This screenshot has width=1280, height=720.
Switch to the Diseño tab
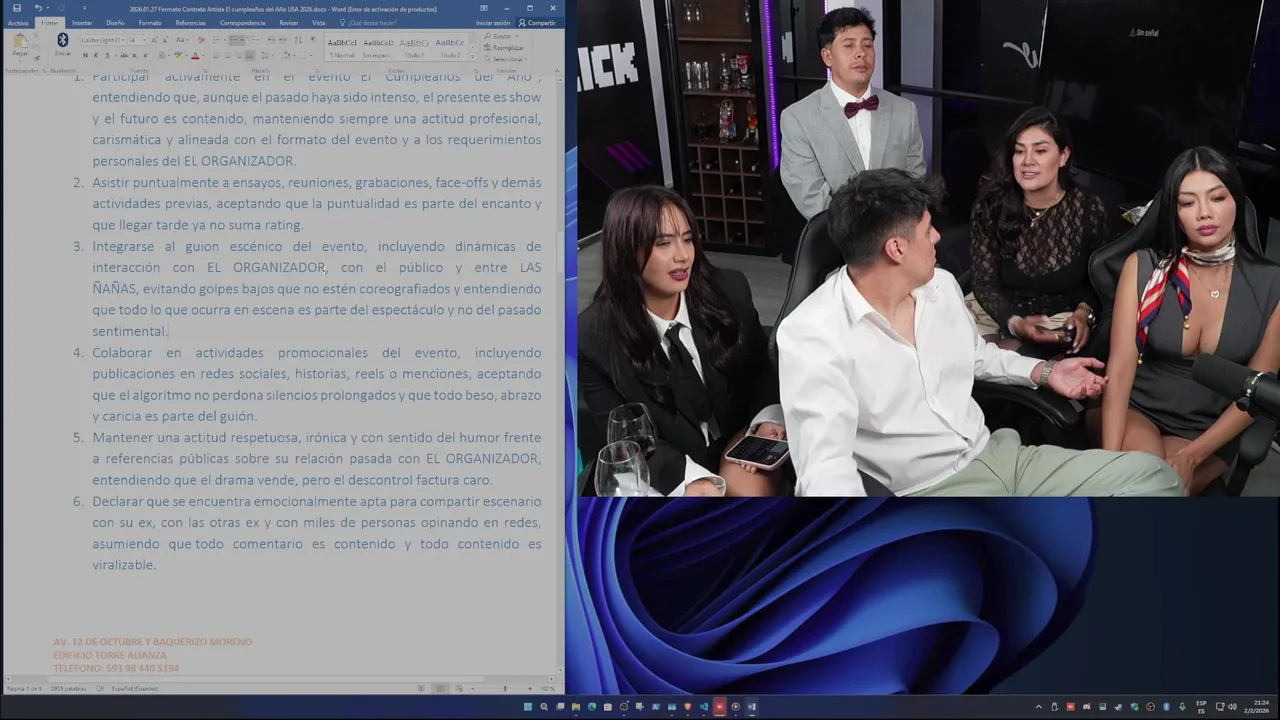pos(115,23)
